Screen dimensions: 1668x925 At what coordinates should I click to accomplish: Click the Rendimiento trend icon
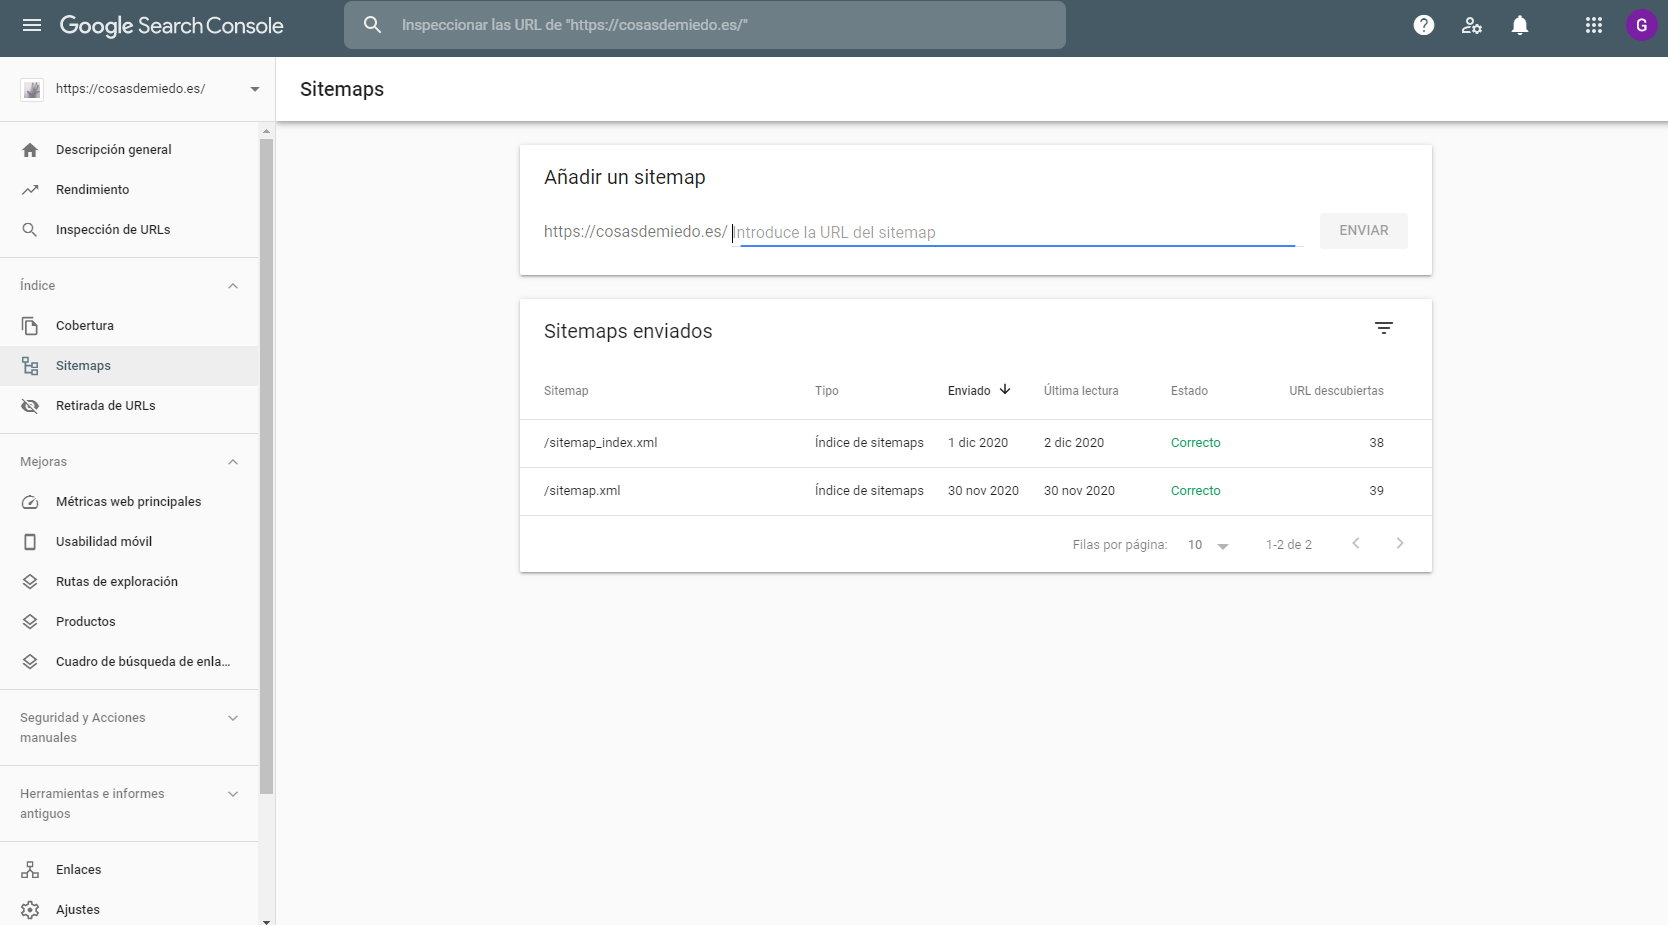coord(30,190)
